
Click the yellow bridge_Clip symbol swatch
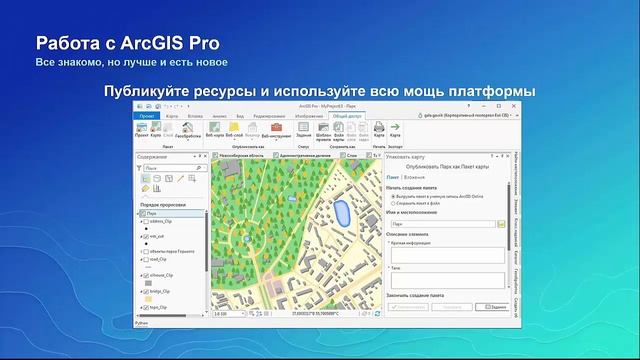[148, 299]
